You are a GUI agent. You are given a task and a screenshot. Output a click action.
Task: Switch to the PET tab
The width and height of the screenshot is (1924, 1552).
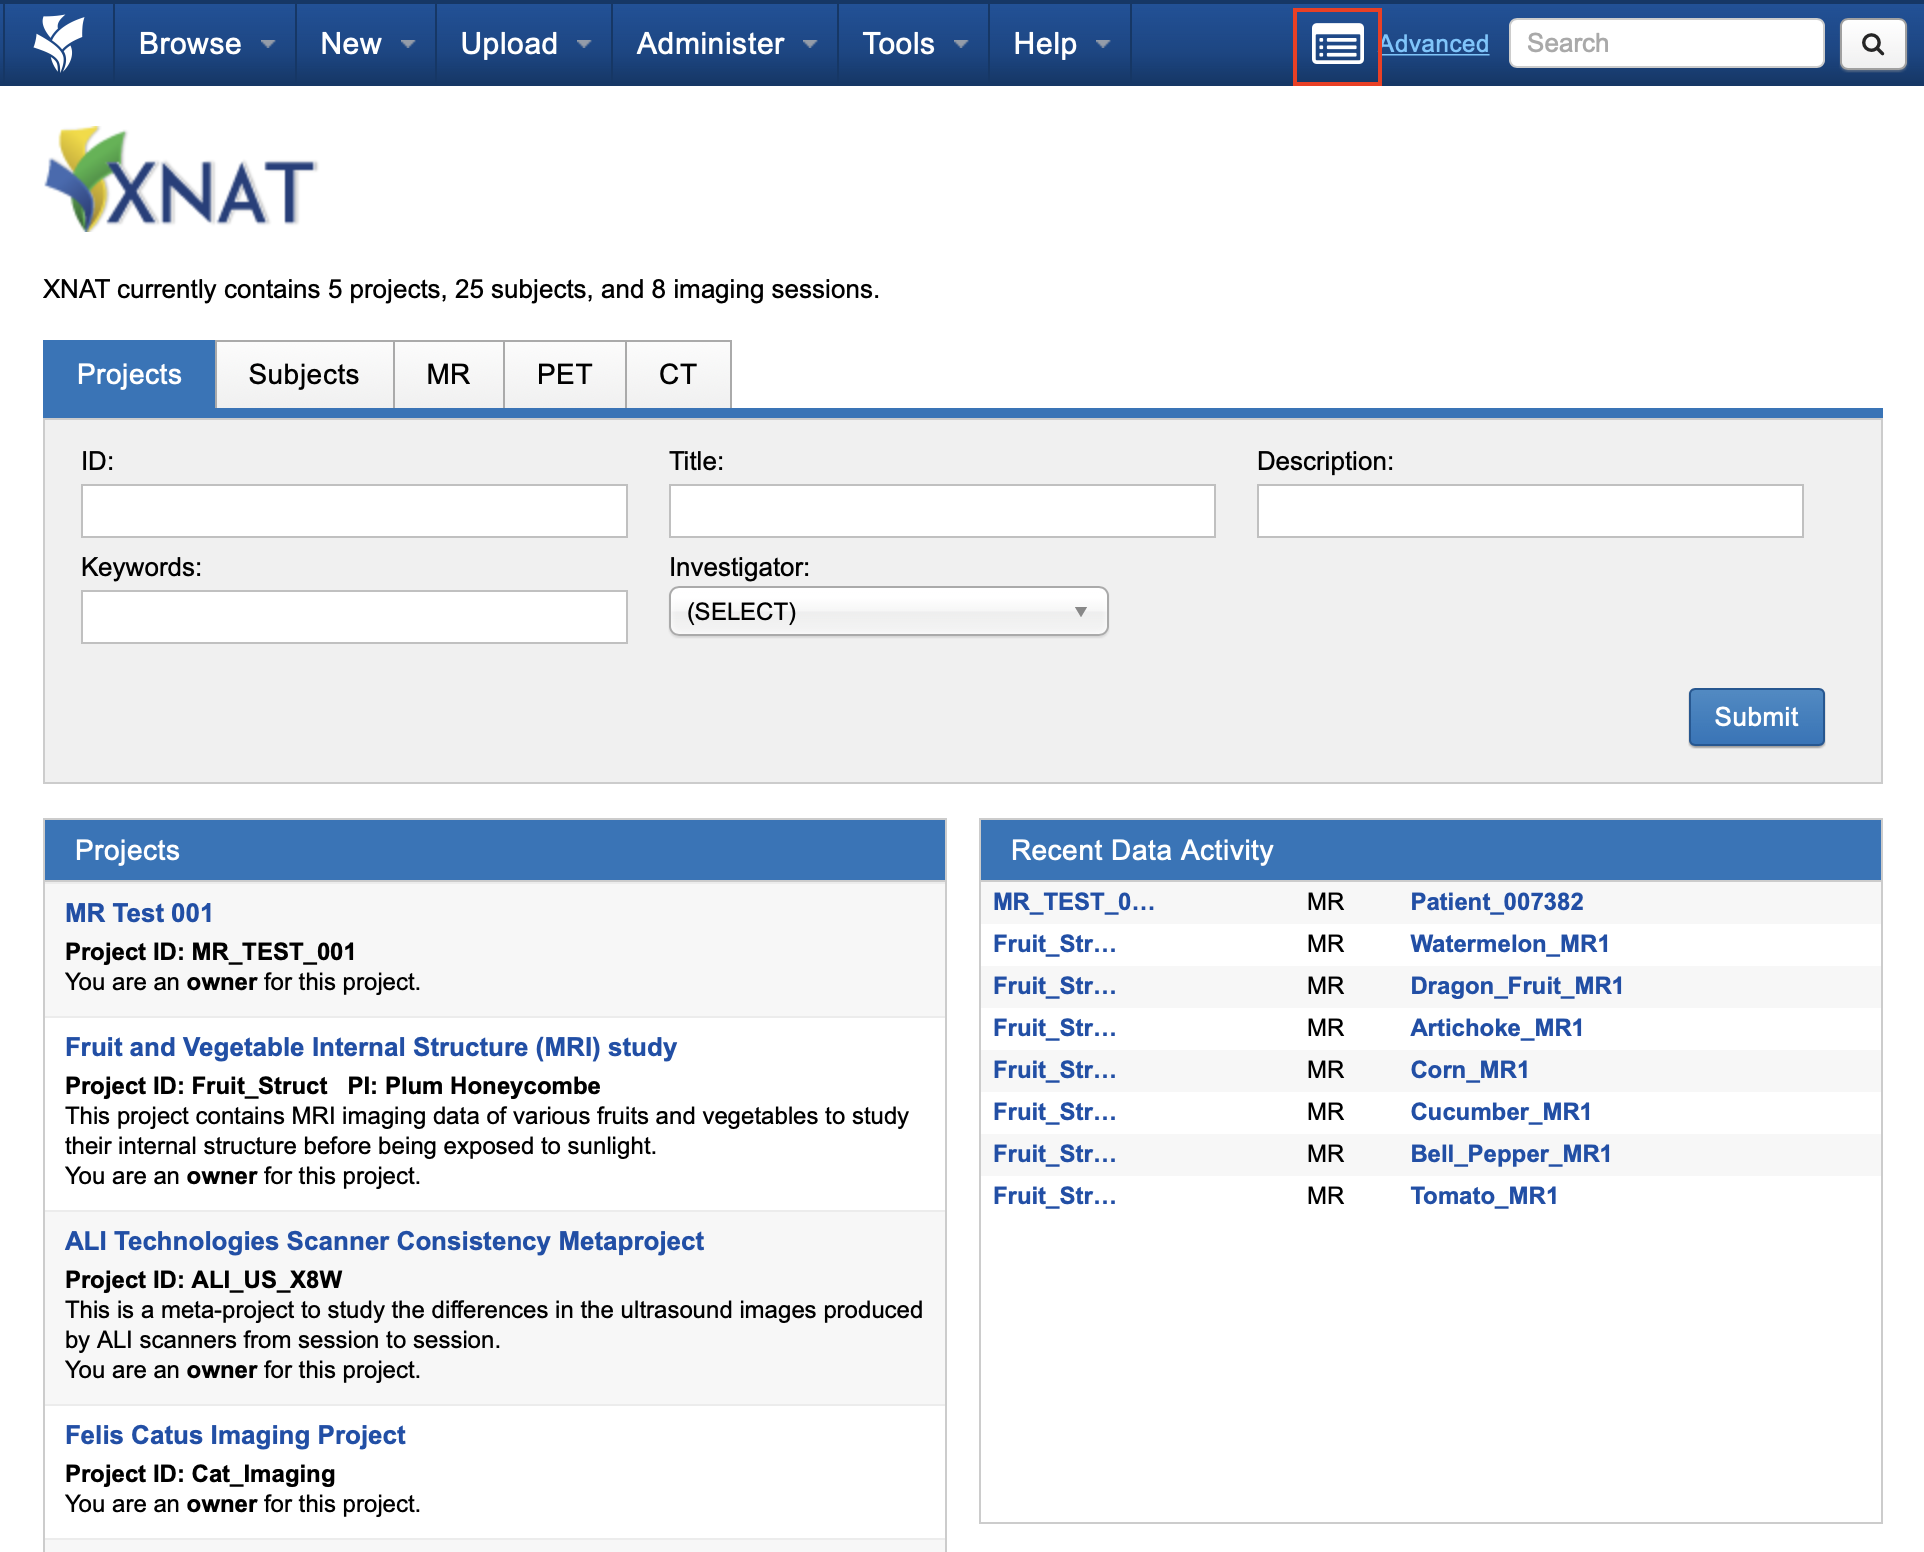point(564,374)
